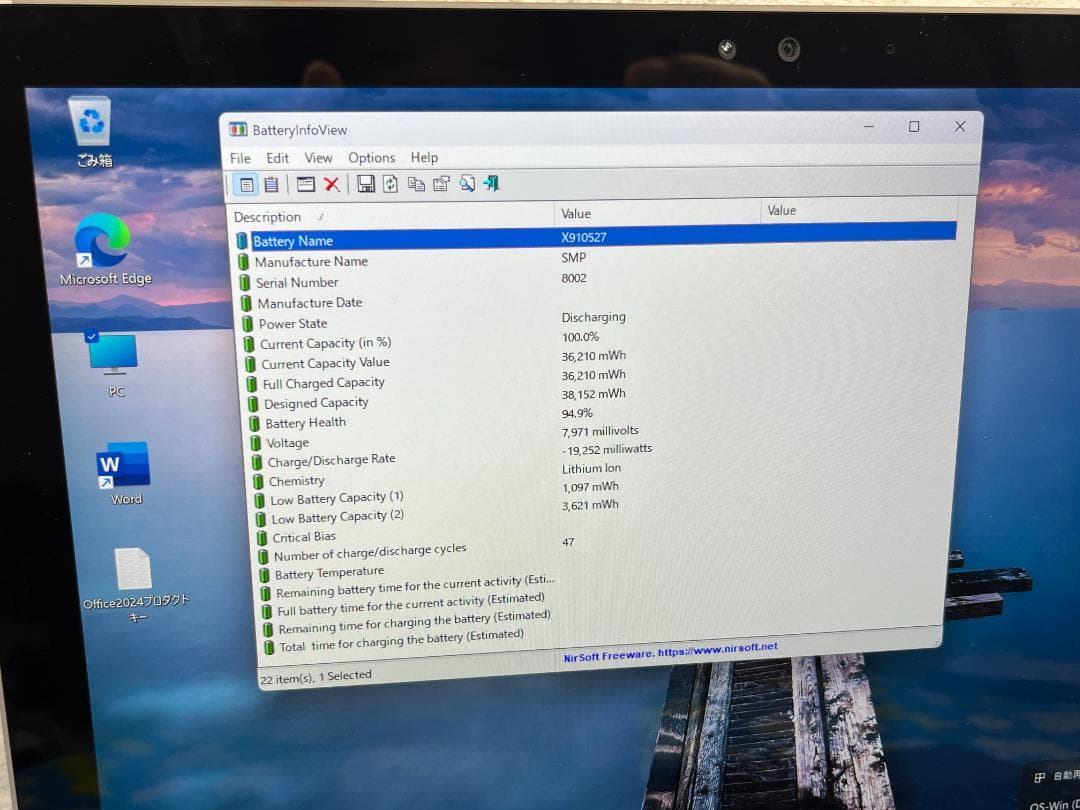The width and height of the screenshot is (1080, 810).
Task: Open Properties using the properties toolbar icon
Action: tap(441, 184)
